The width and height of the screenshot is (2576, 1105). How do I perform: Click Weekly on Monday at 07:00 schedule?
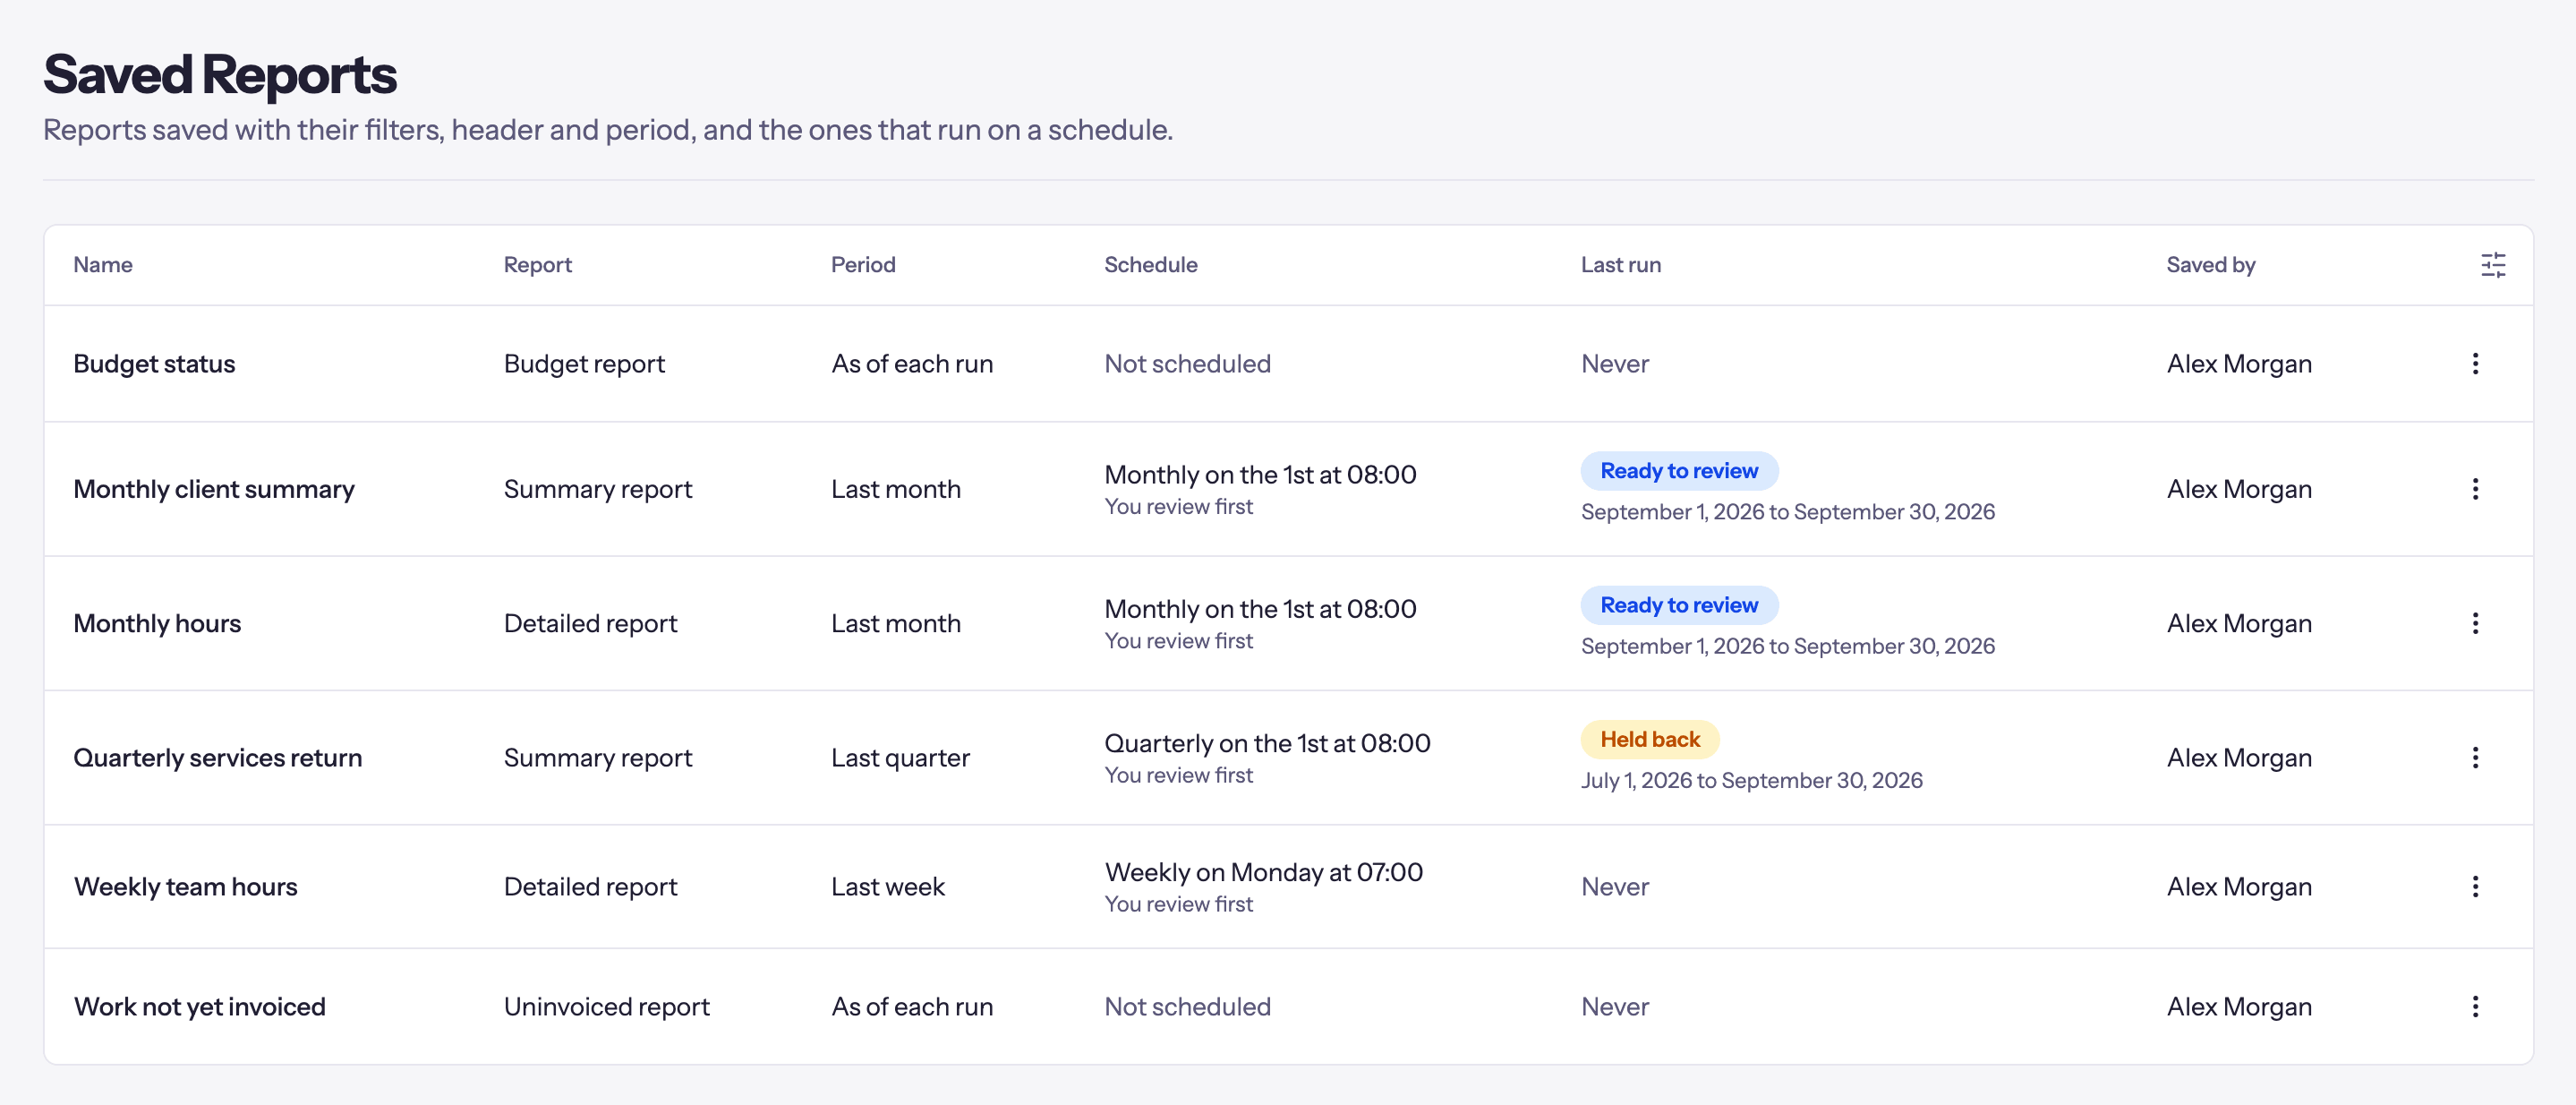tap(1264, 872)
